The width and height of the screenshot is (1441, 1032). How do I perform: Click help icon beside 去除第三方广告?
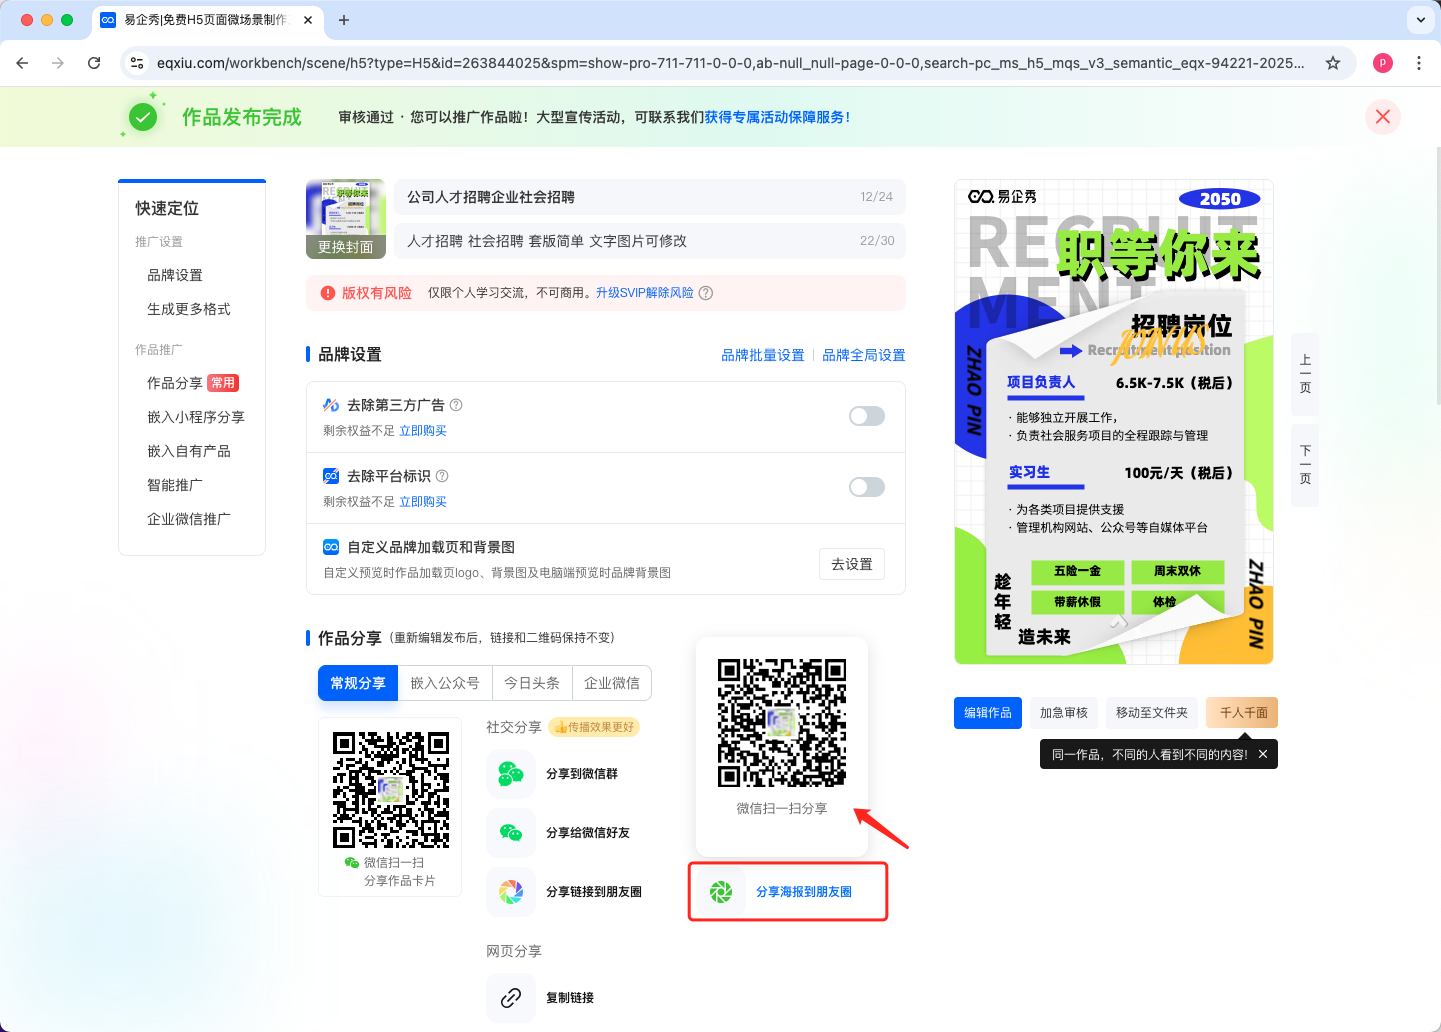point(456,405)
